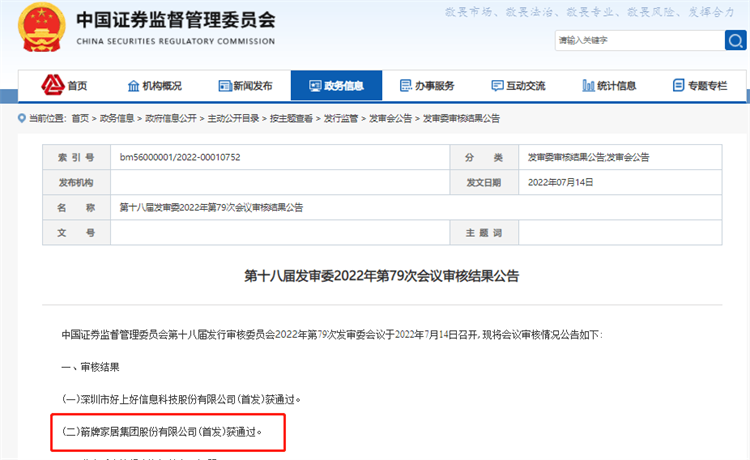Click CHINA SECURITIES REGULATORY COMMISSION subtitle
The width and height of the screenshot is (750, 460).
[x=176, y=42]
